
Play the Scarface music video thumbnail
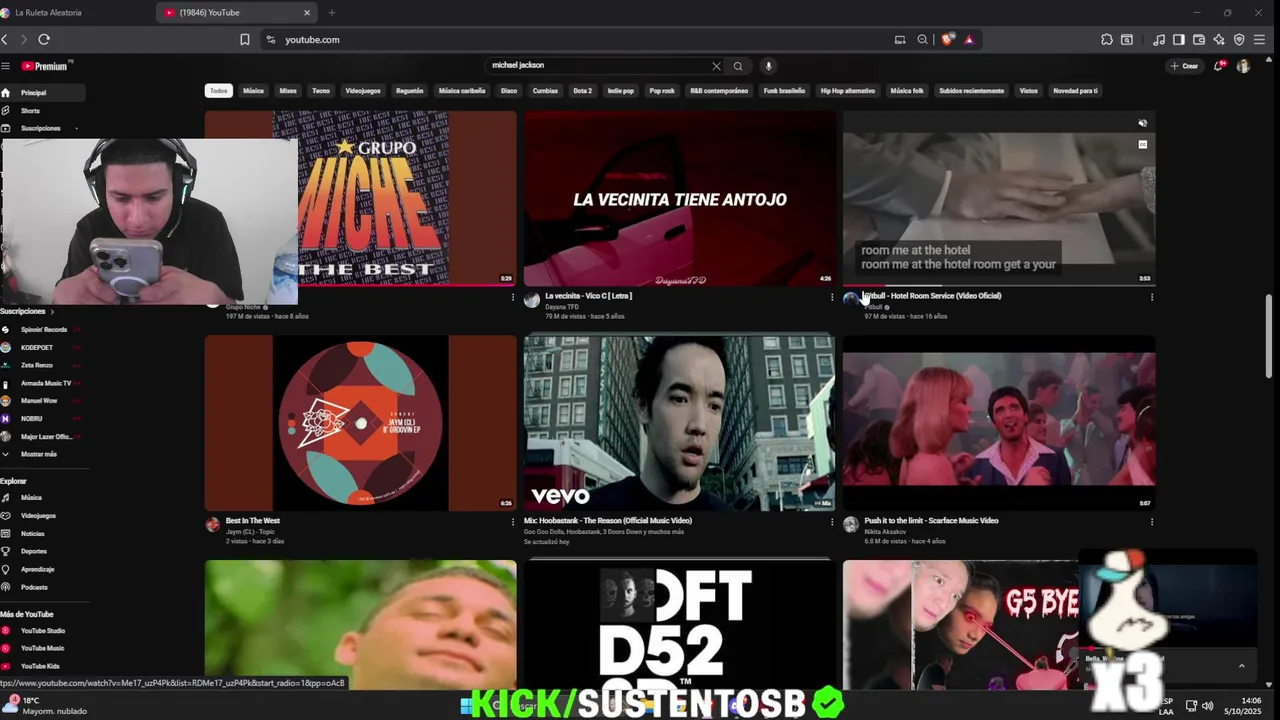pyautogui.click(x=999, y=423)
